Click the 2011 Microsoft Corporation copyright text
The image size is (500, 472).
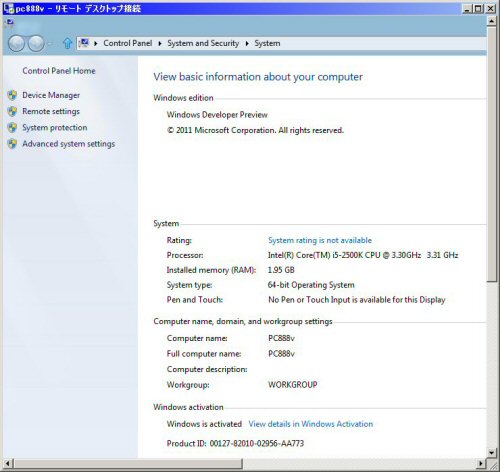[255, 130]
